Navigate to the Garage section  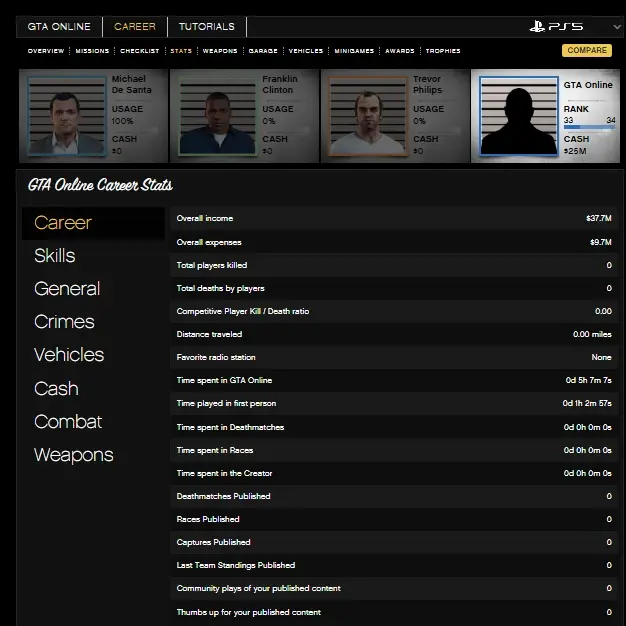[263, 51]
